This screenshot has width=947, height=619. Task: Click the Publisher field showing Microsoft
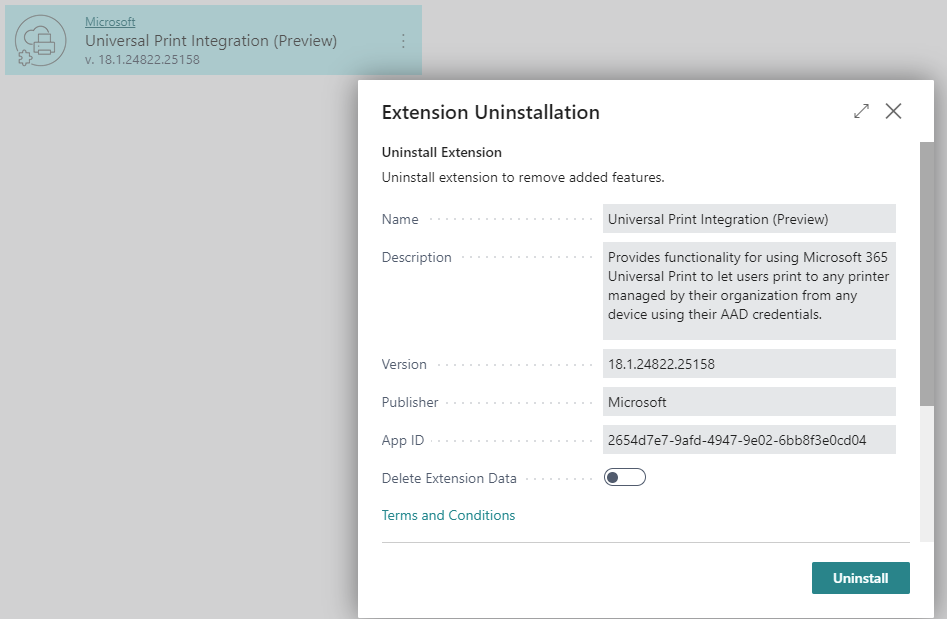(749, 402)
